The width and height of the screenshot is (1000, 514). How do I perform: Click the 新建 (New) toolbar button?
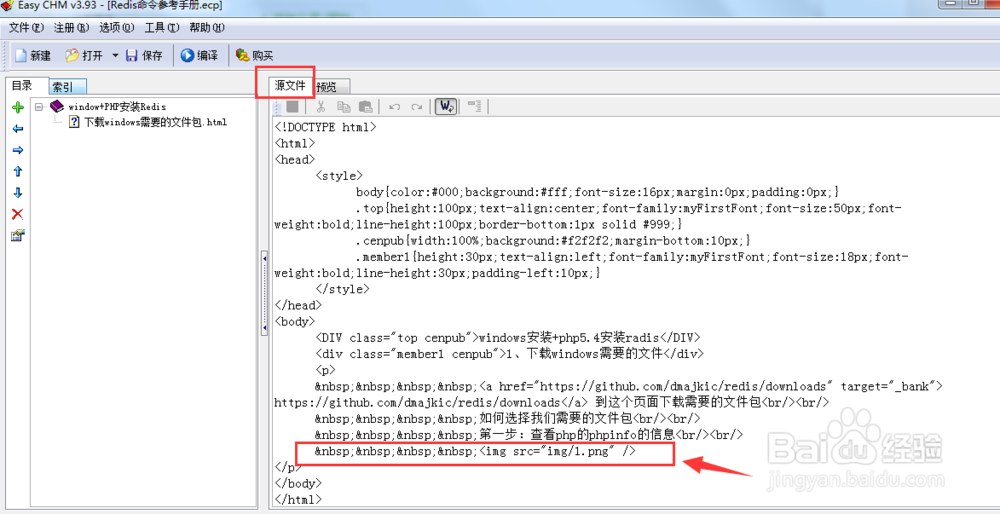(33, 55)
